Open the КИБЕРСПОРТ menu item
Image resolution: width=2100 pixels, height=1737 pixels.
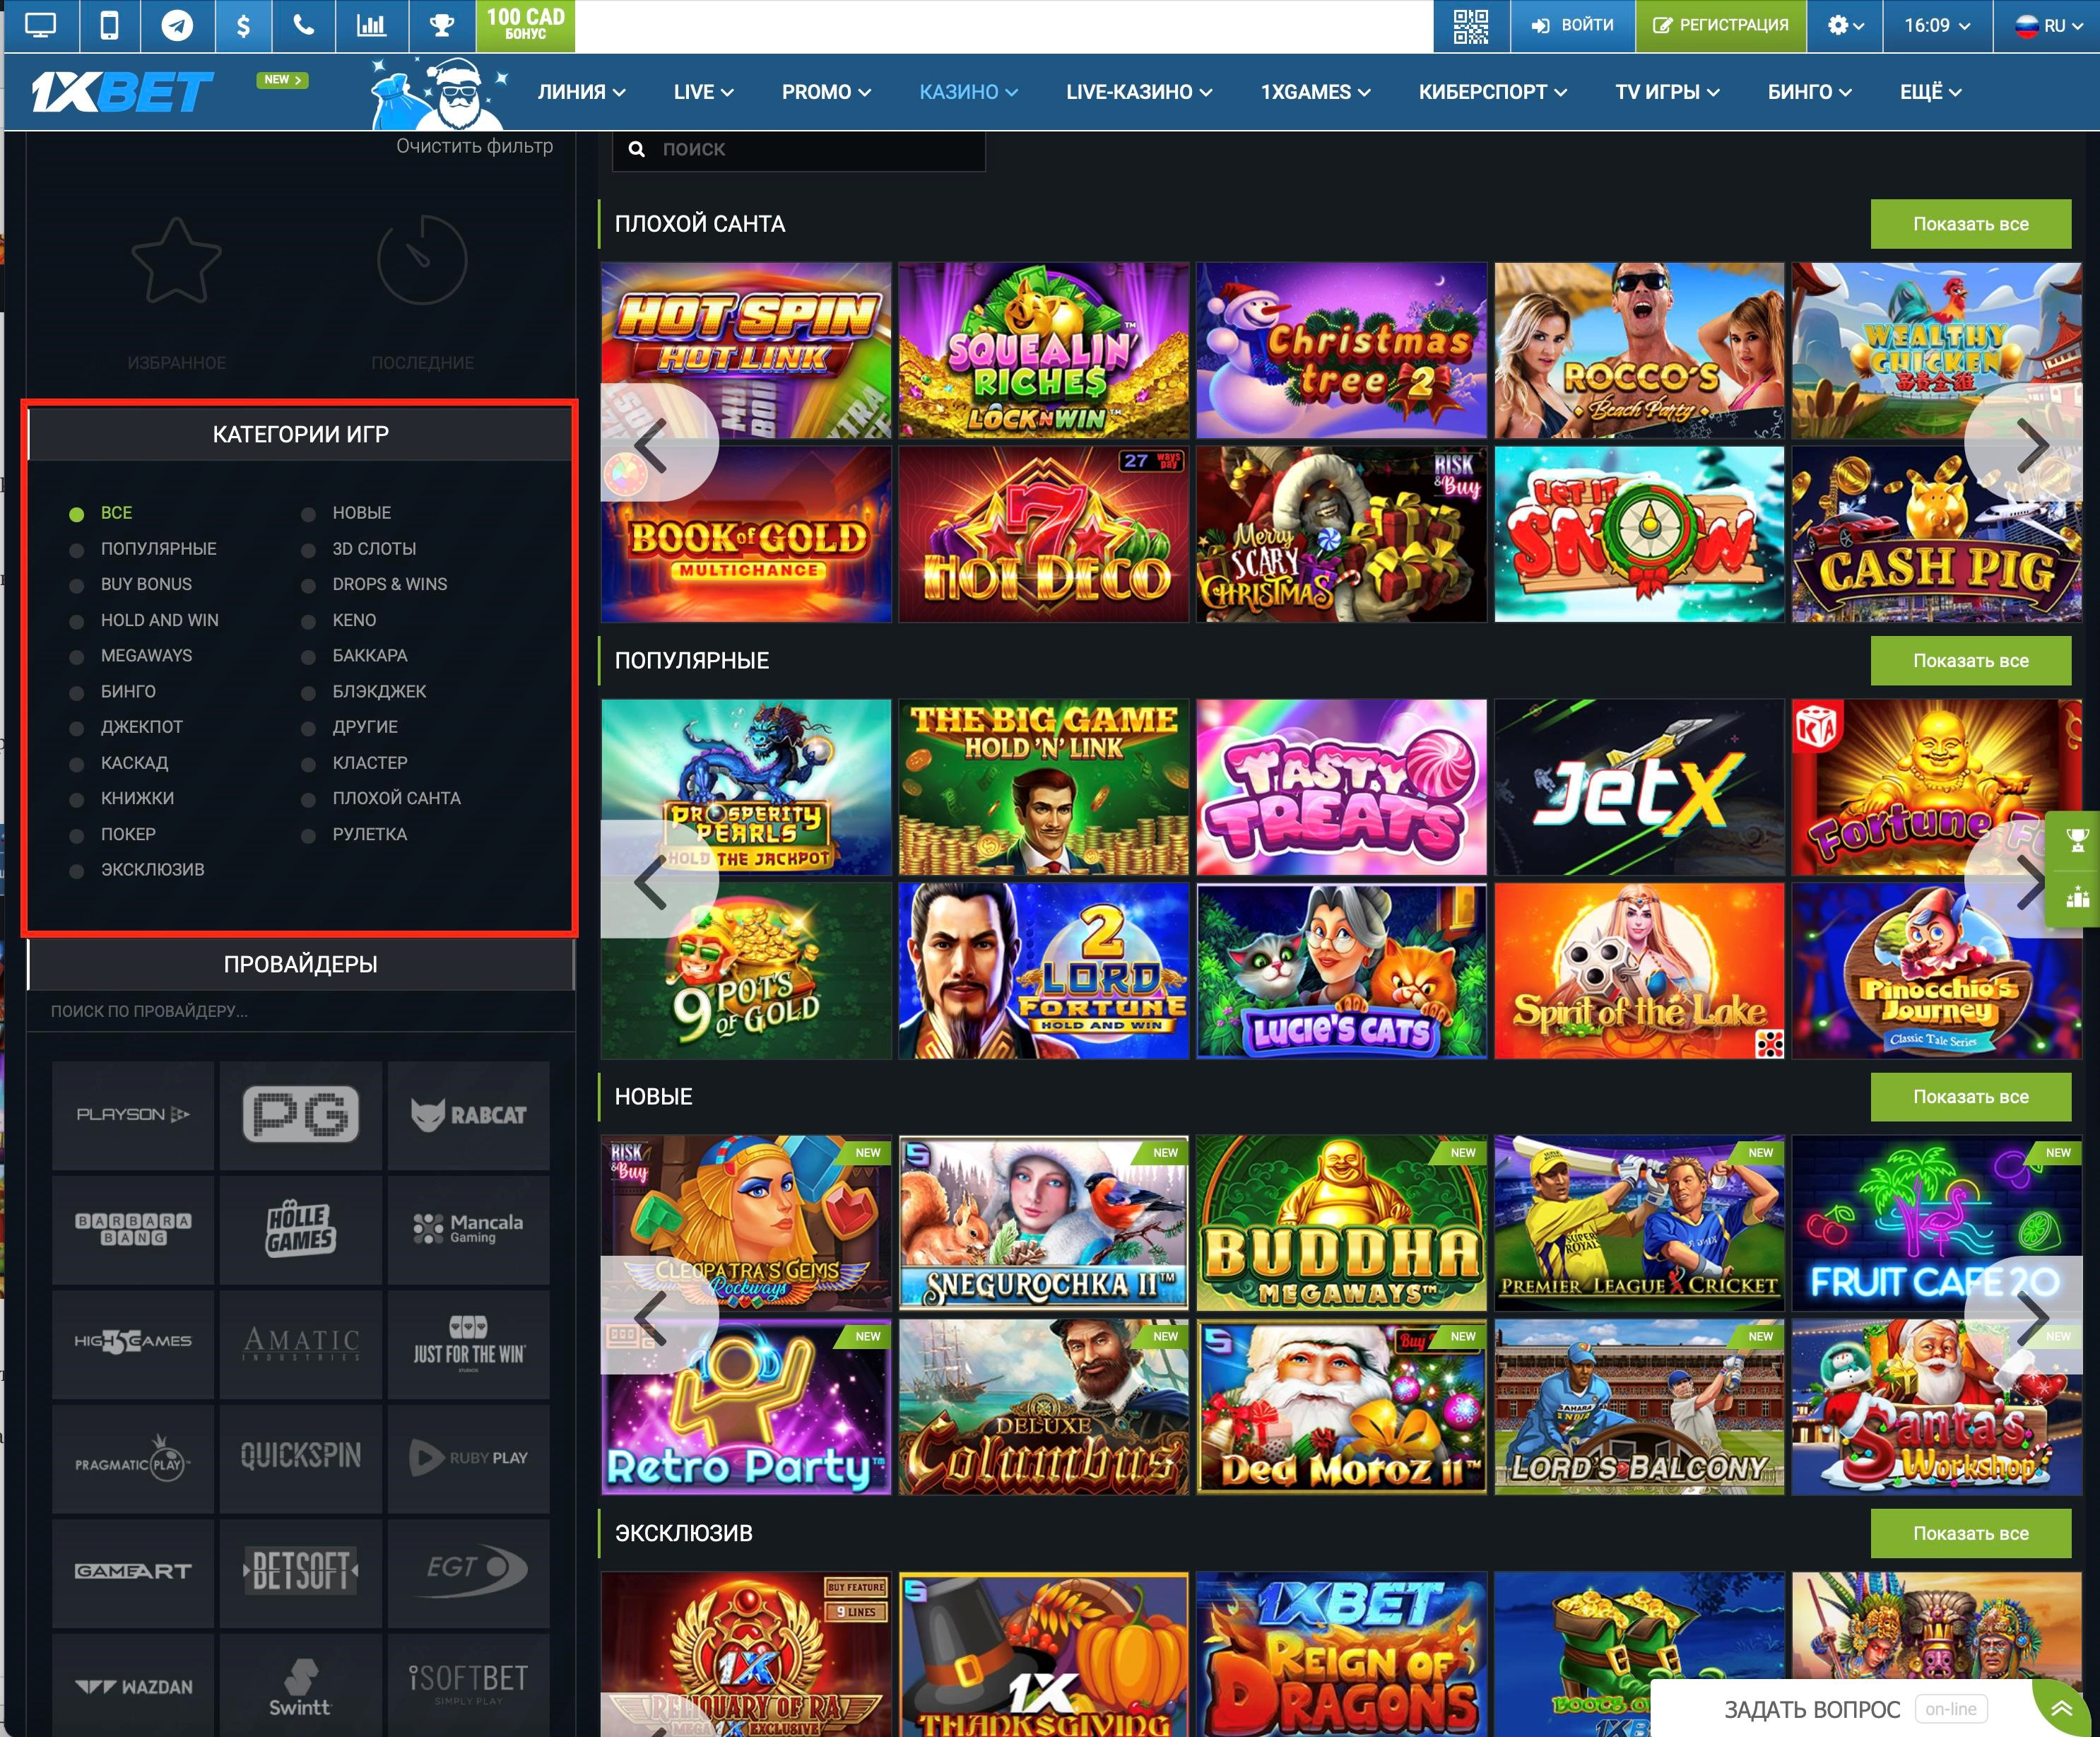click(x=1492, y=92)
